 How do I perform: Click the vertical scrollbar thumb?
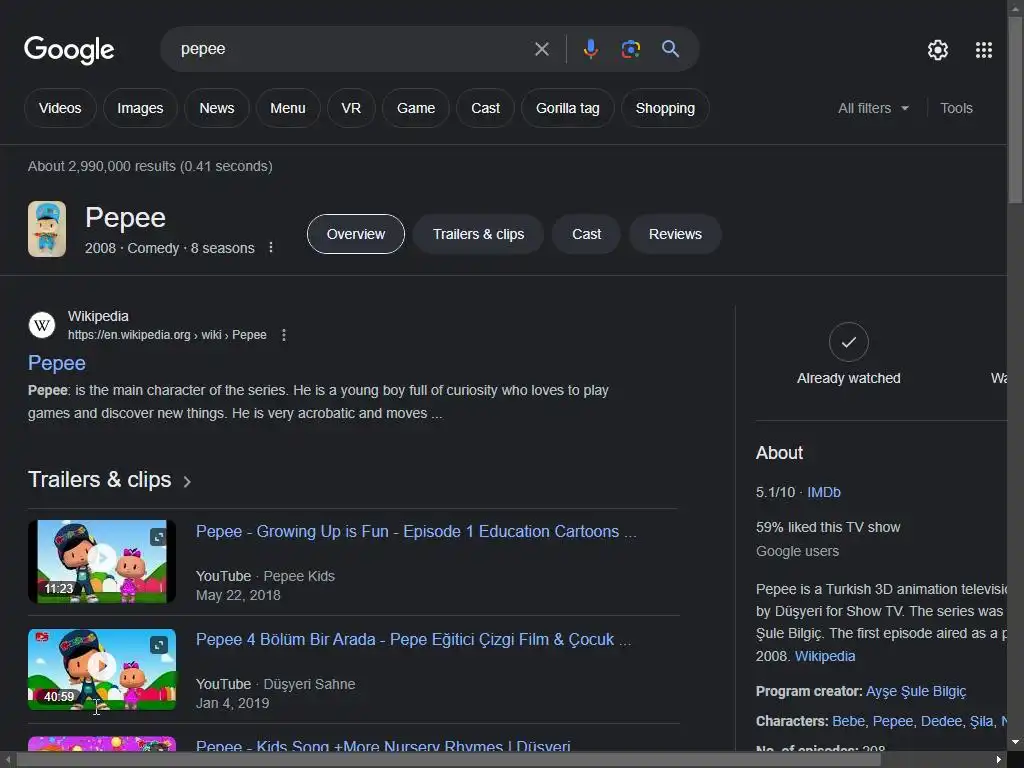point(1016,108)
